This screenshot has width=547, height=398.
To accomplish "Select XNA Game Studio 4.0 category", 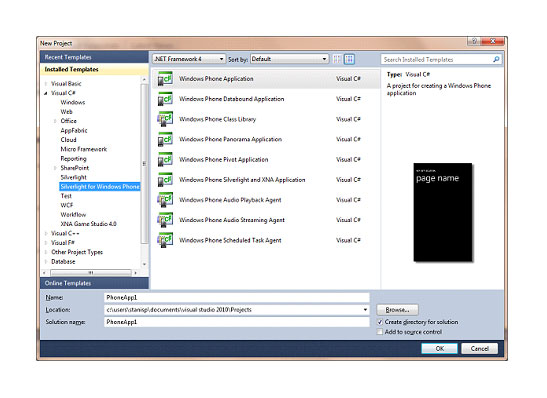I will (x=88, y=224).
